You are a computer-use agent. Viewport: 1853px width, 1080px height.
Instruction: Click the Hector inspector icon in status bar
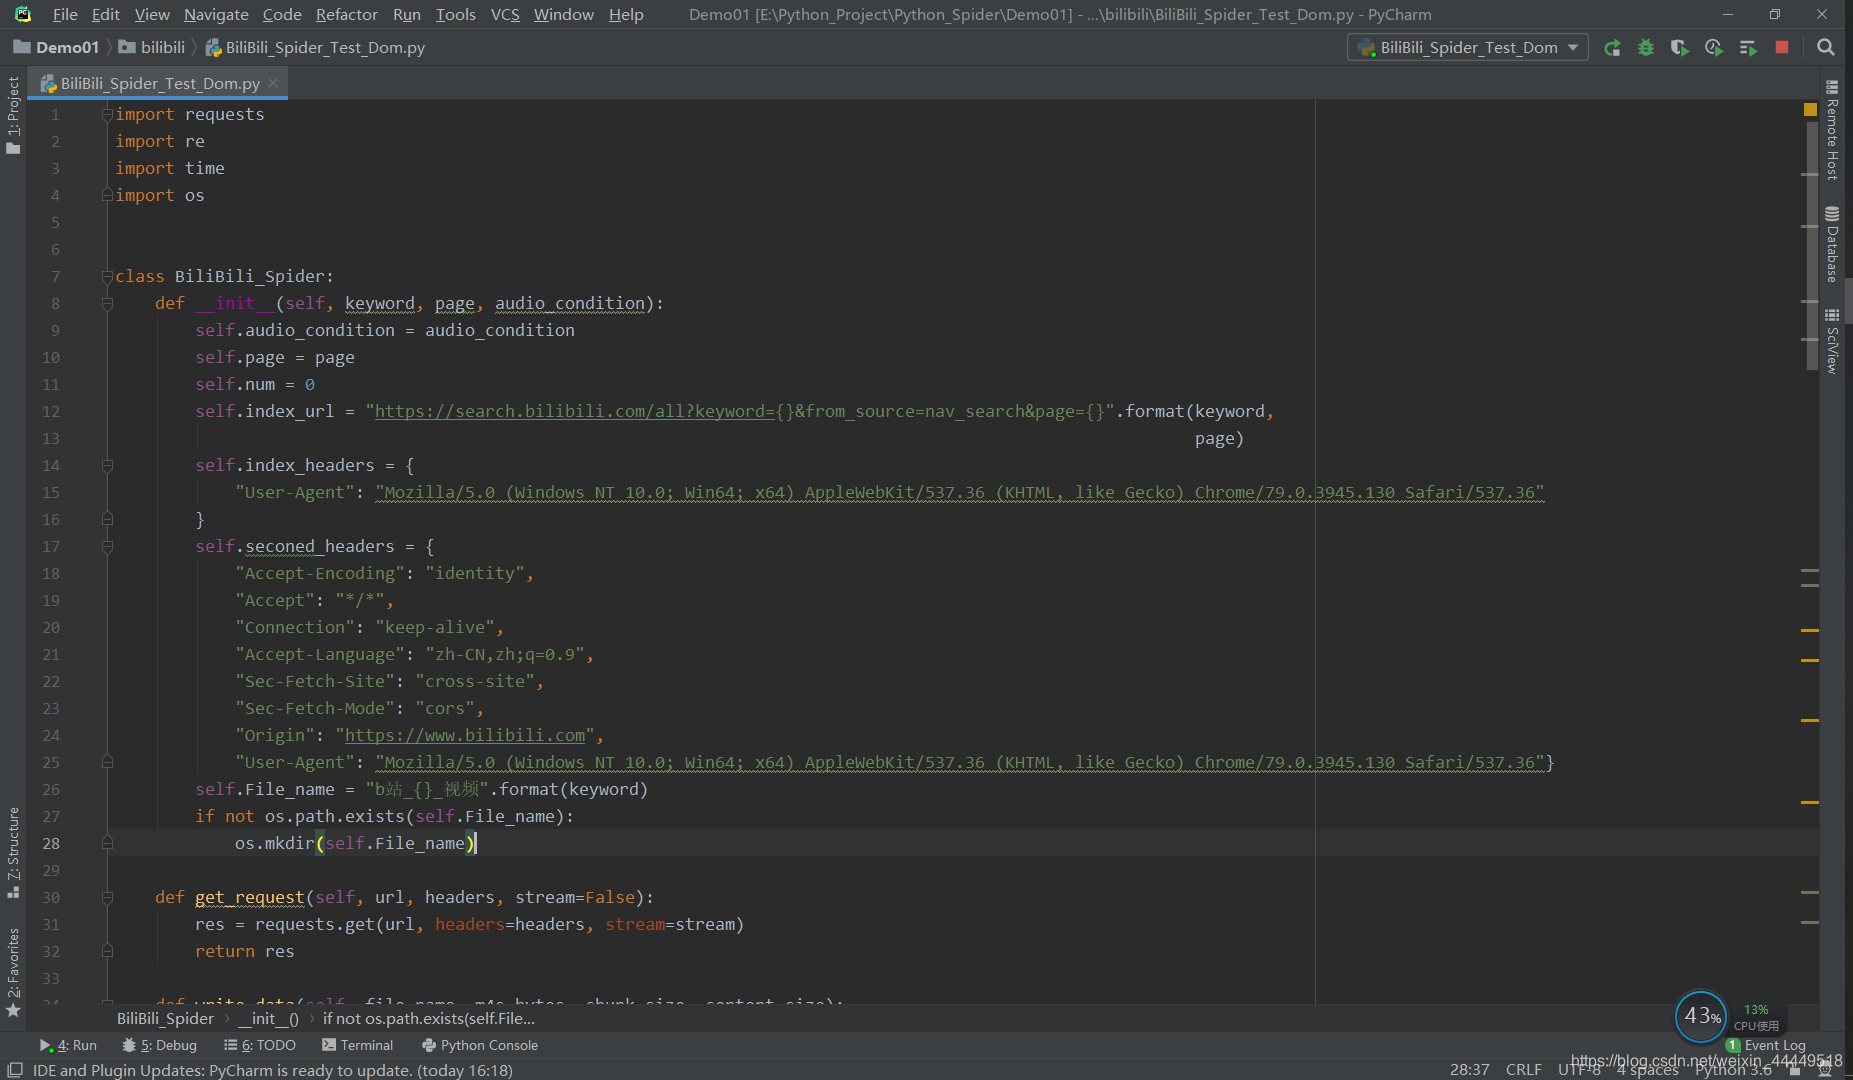pyautogui.click(x=1826, y=1070)
